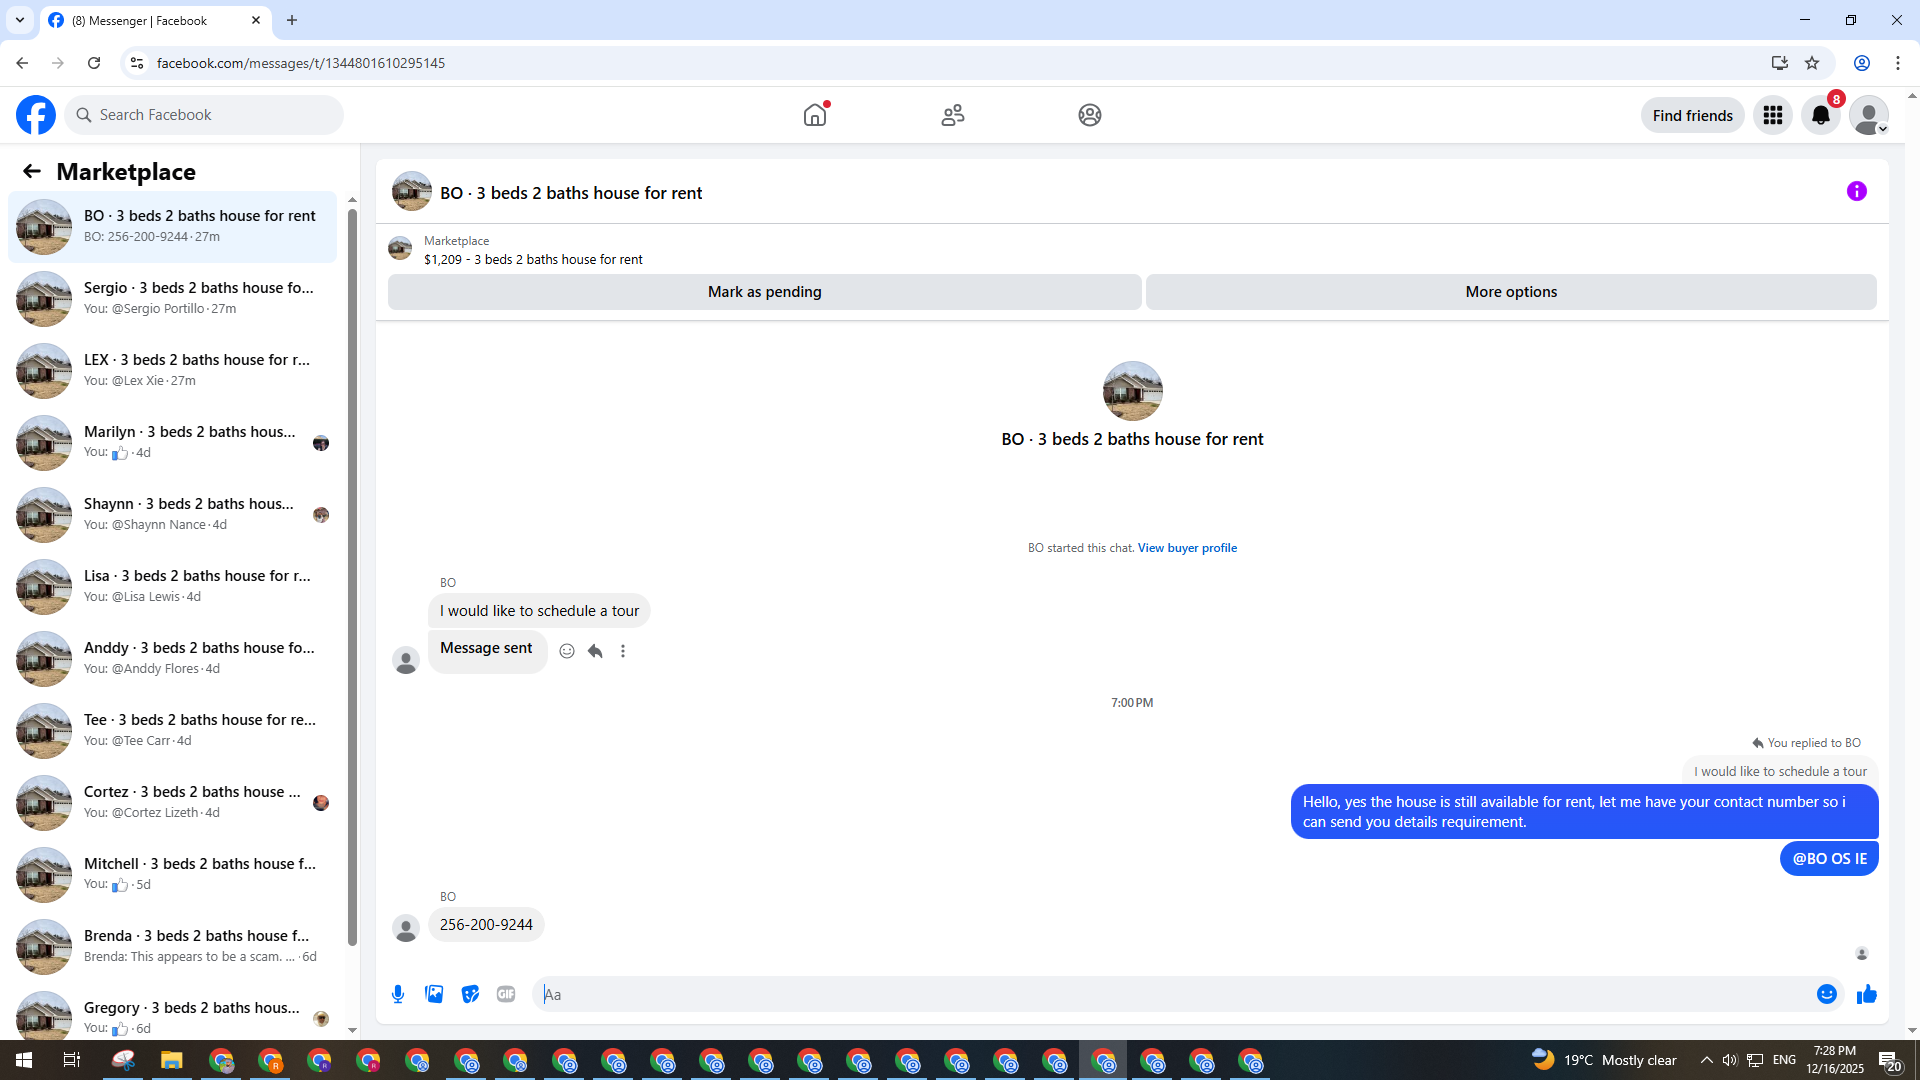This screenshot has width=1920, height=1080.
Task: Click BO's "I would like to schedule a tour" message
Action: coord(539,611)
